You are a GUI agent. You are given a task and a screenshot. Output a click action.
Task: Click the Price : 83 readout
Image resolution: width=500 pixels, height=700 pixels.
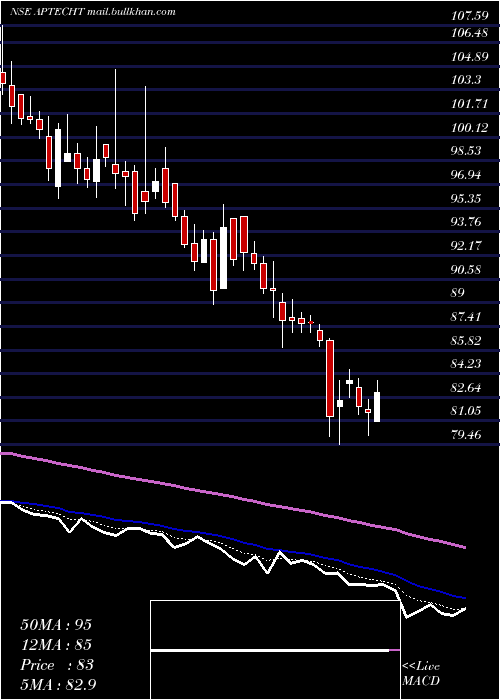[x=57, y=665]
